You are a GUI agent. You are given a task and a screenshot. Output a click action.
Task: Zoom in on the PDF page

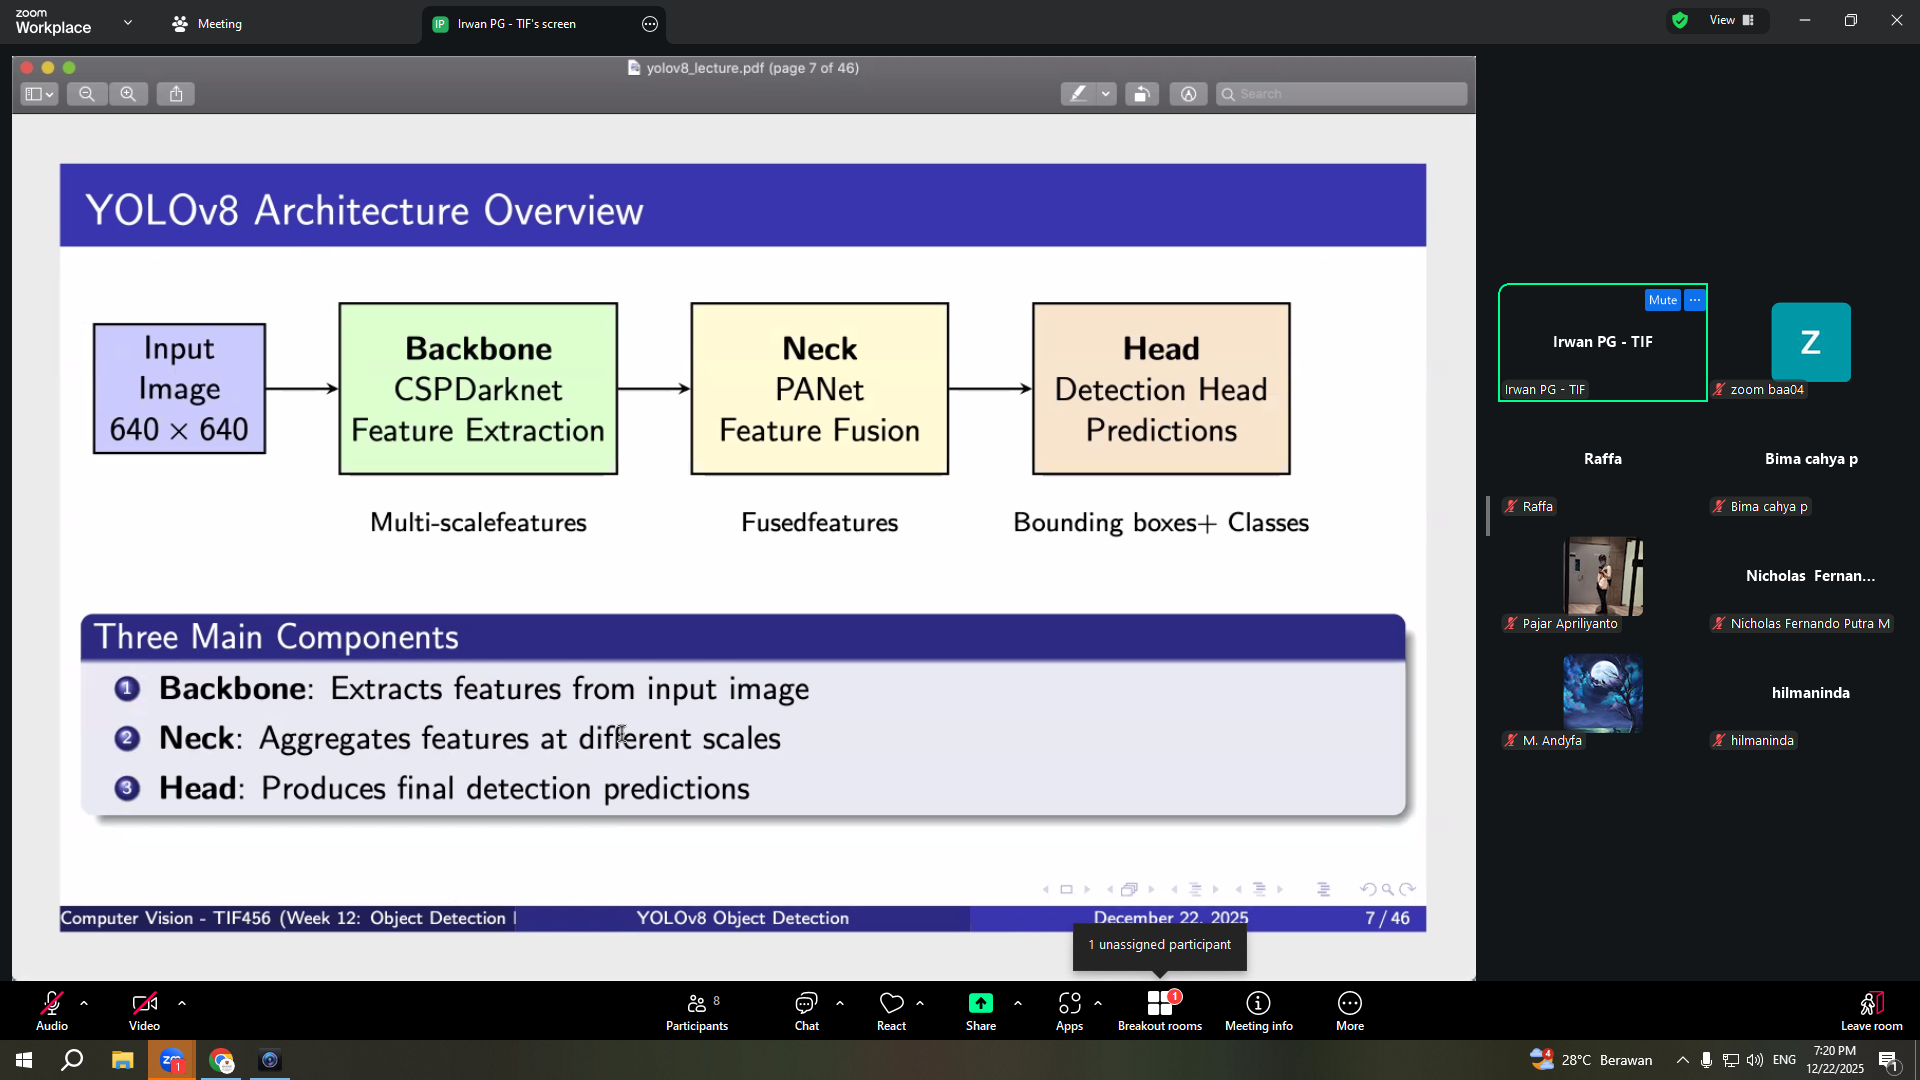click(x=128, y=94)
